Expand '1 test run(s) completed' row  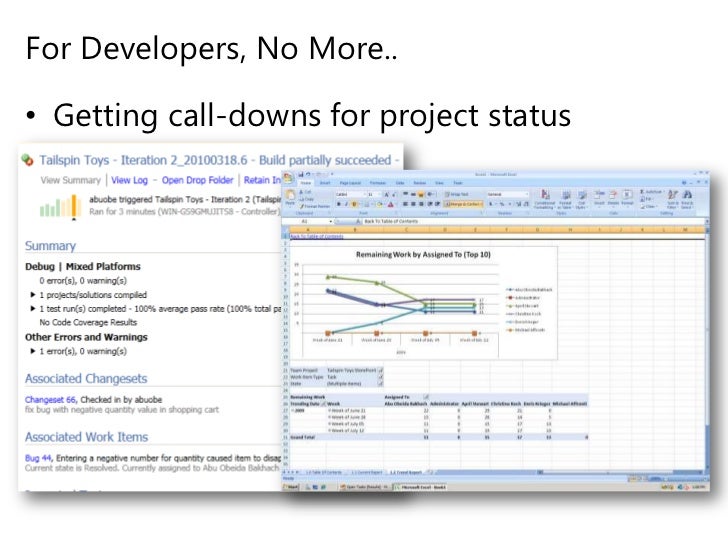[32, 309]
